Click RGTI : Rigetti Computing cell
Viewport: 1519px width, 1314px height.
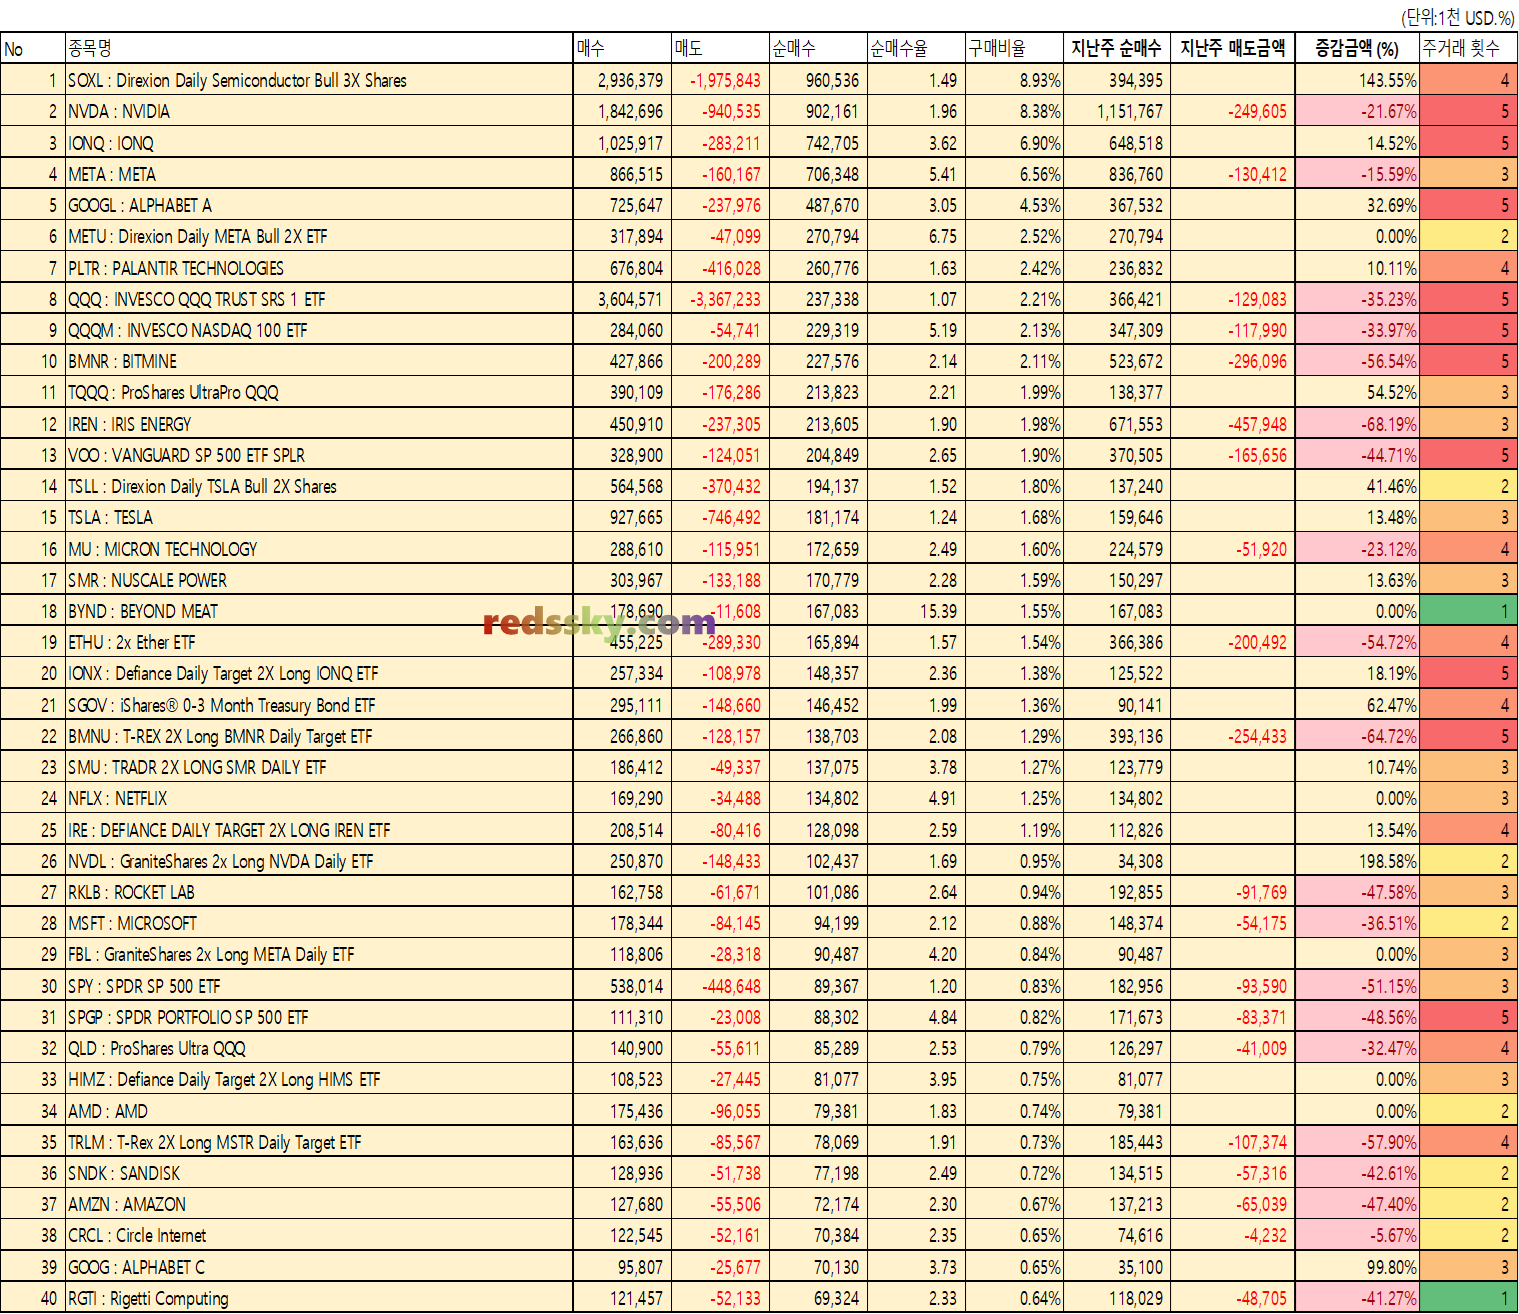319,1298
